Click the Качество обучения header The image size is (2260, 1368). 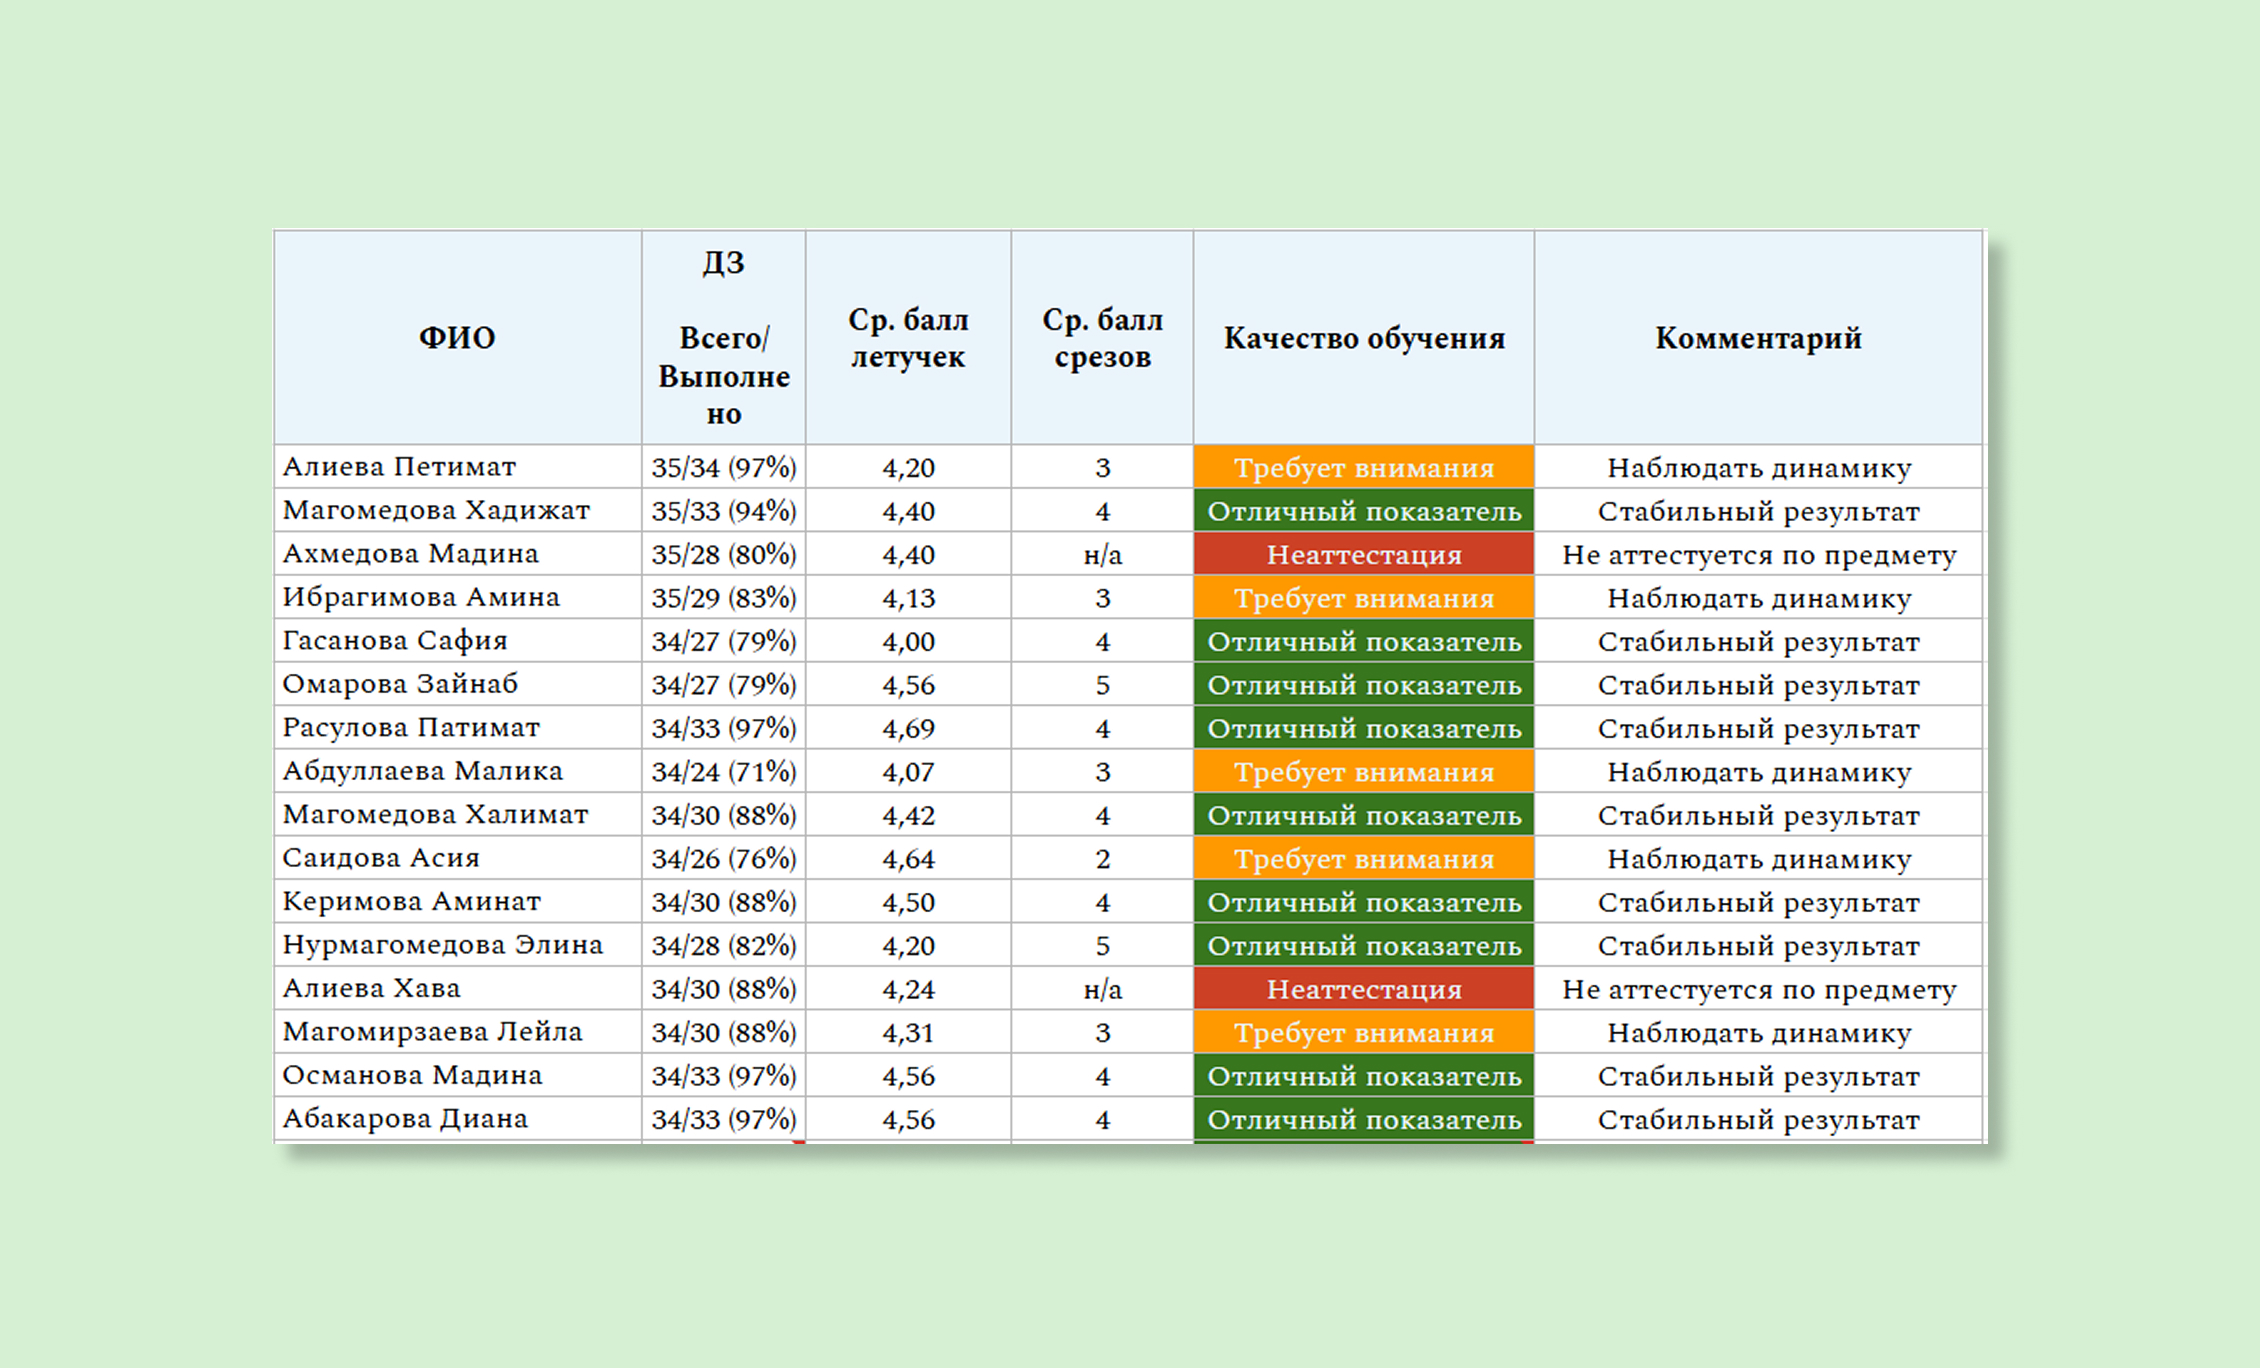click(x=1364, y=338)
